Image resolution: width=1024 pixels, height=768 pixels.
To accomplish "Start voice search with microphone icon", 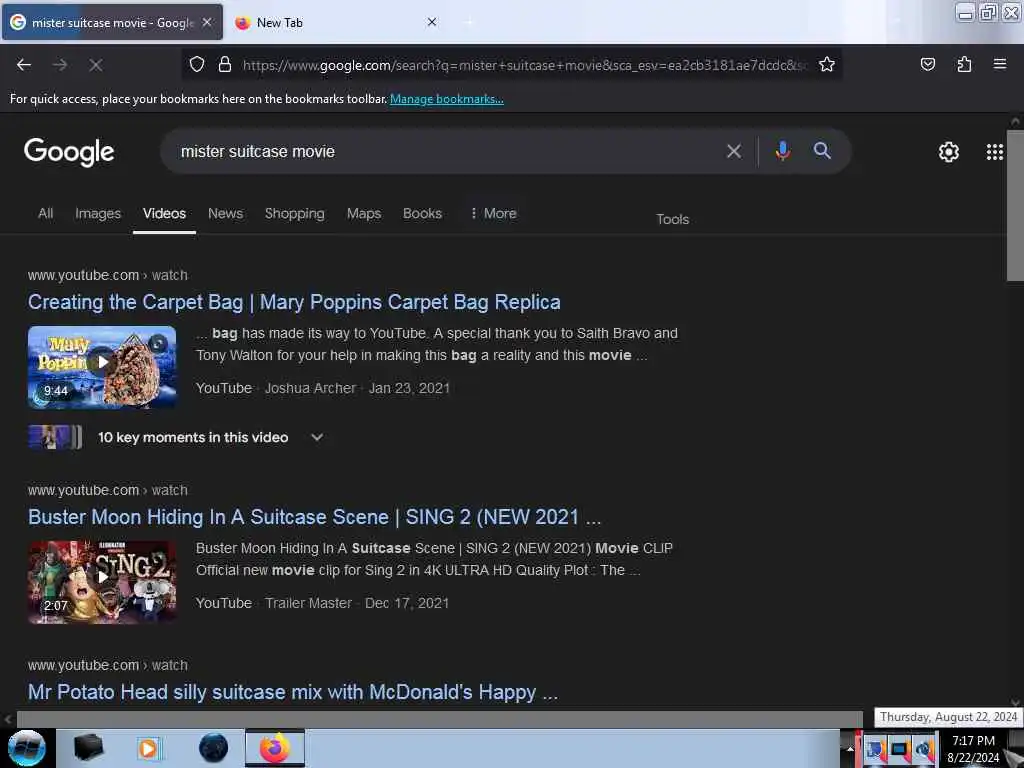I will point(782,152).
